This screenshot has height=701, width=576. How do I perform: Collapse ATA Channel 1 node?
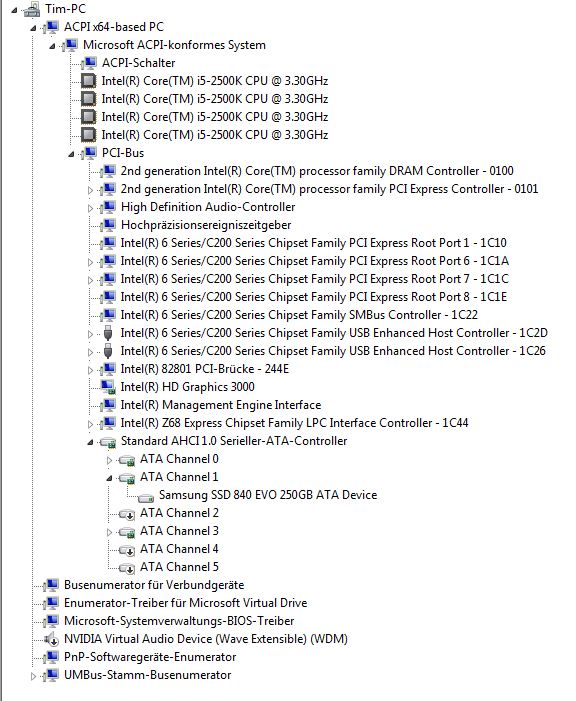pyautogui.click(x=110, y=478)
